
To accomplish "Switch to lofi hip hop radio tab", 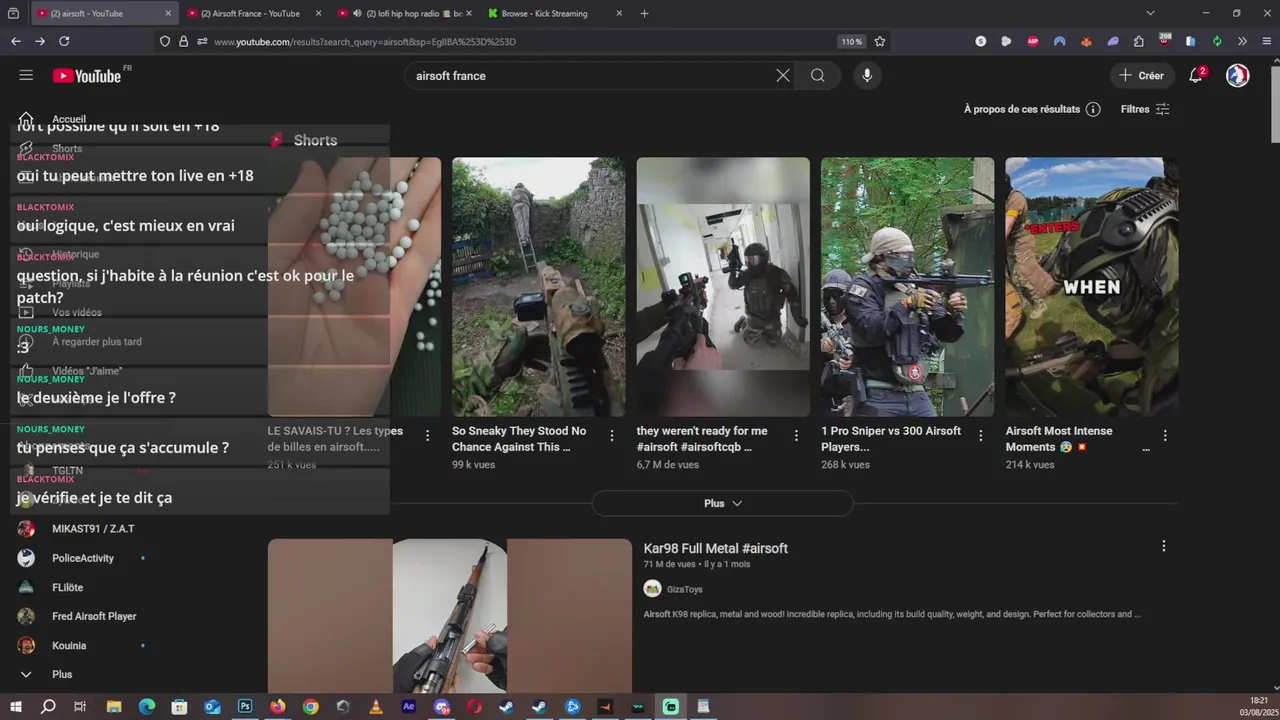I will (x=404, y=13).
